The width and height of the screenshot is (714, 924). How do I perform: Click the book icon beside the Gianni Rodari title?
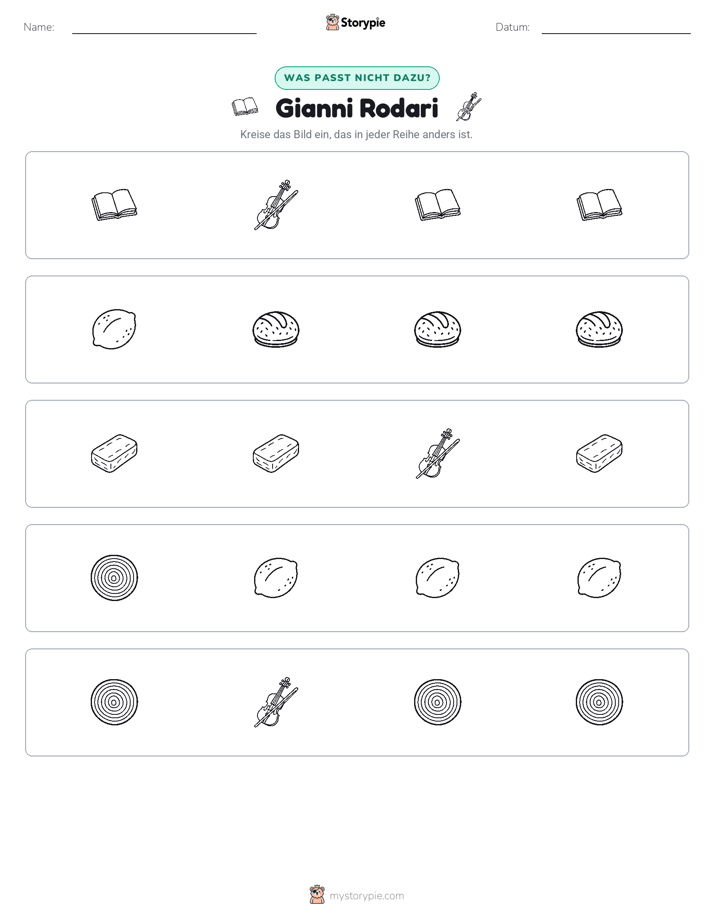(x=244, y=107)
